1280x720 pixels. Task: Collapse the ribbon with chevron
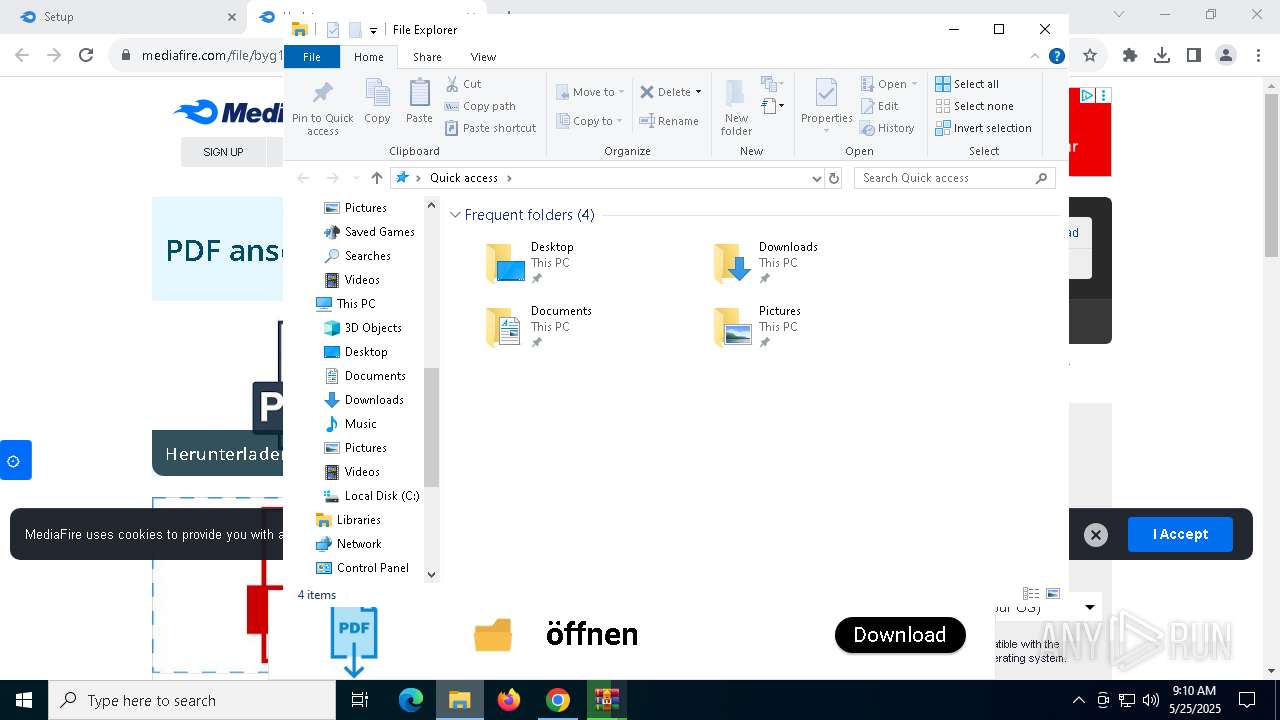click(1035, 57)
